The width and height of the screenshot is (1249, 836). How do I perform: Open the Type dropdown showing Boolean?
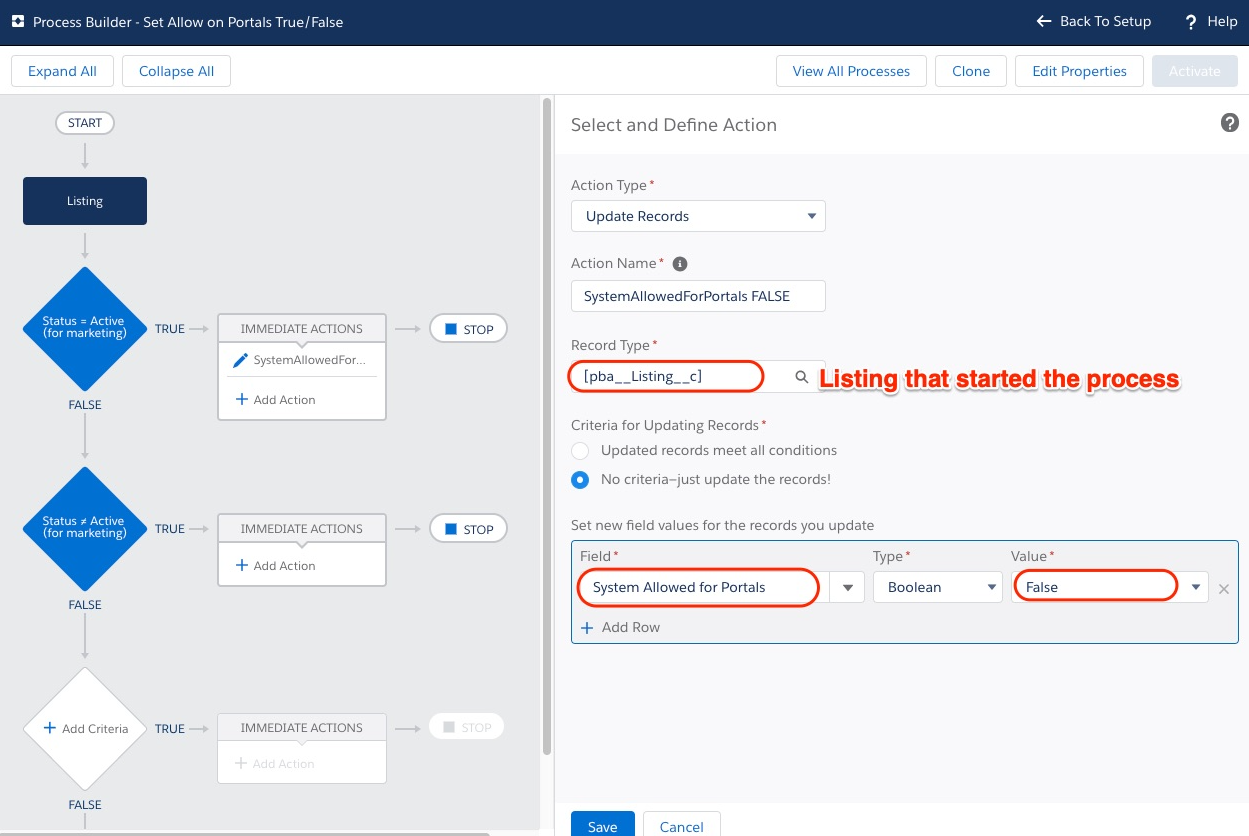937,587
